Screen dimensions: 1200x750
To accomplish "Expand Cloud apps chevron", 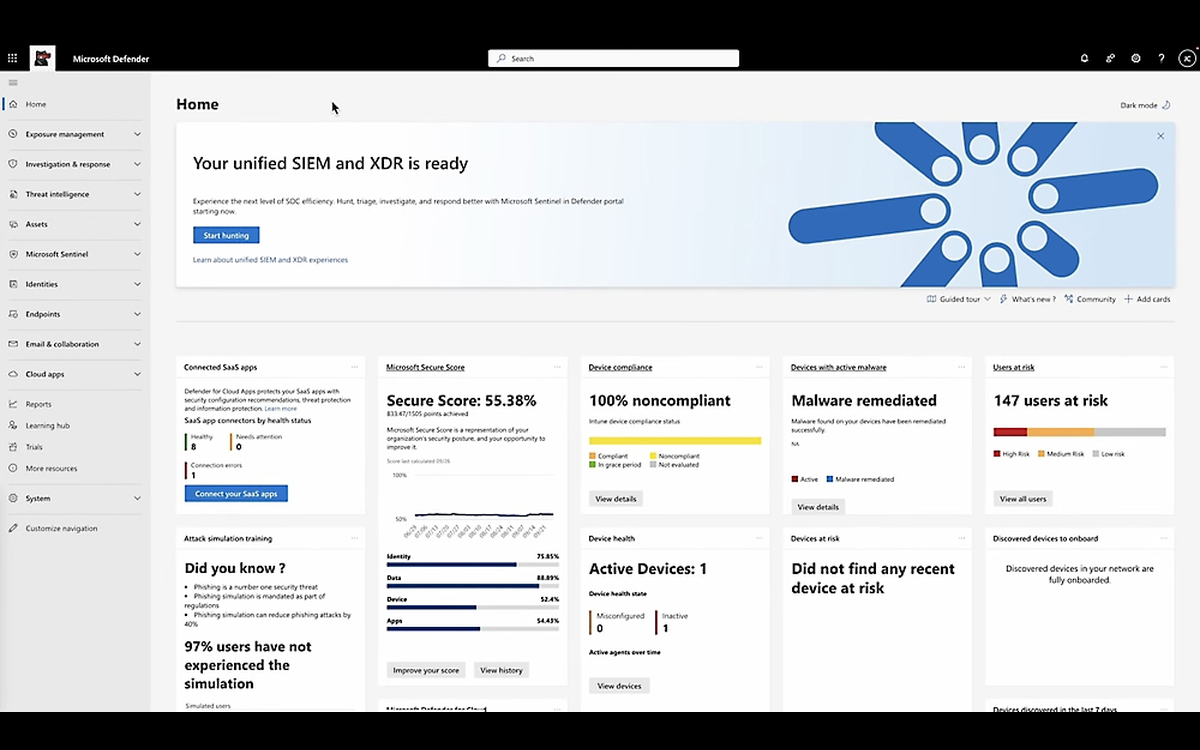I will pyautogui.click(x=137, y=374).
